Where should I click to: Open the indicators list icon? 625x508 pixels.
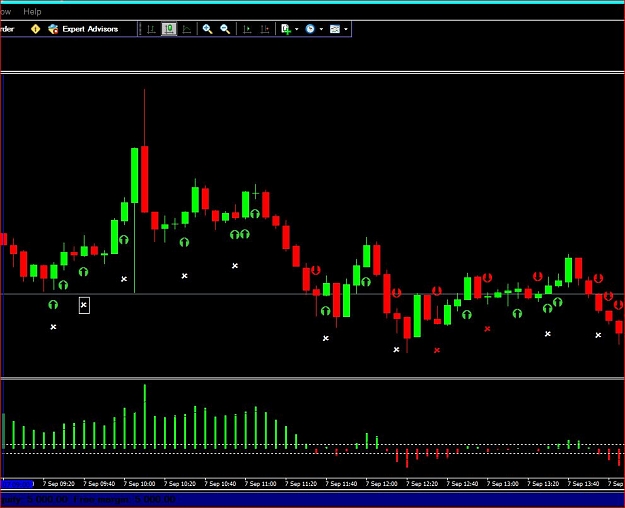click(286, 29)
